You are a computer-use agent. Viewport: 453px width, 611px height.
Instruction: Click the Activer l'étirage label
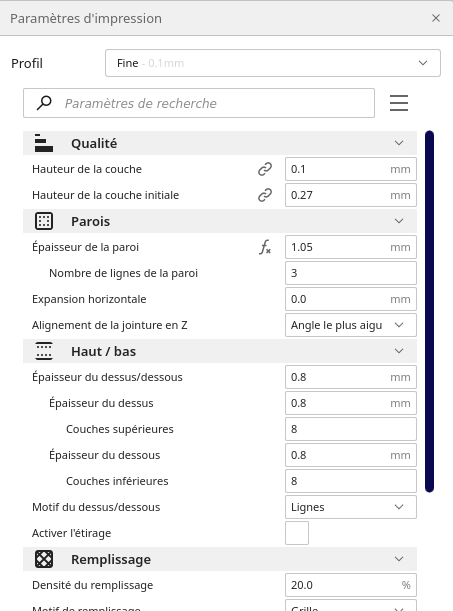[71, 533]
